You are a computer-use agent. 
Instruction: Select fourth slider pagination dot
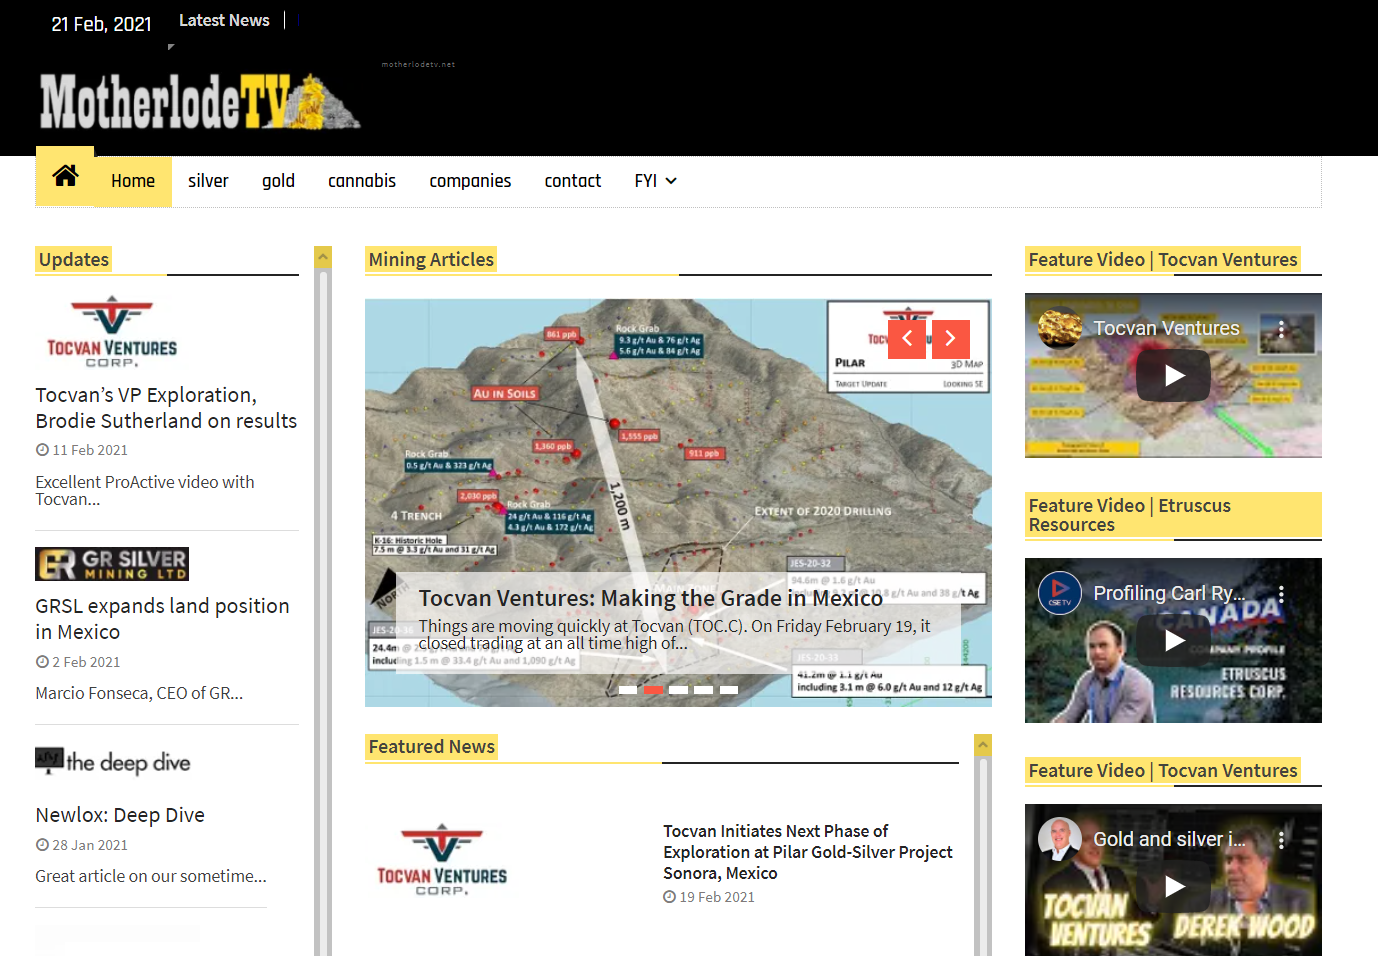click(704, 690)
